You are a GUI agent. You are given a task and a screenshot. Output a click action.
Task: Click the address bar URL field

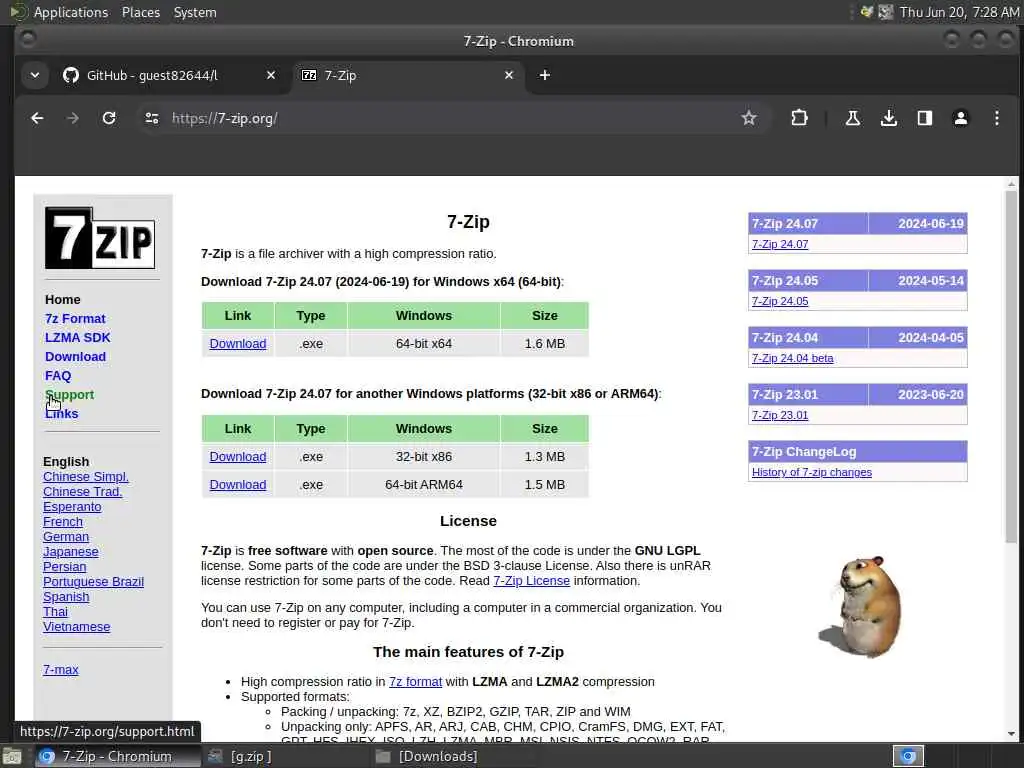[x=451, y=118]
